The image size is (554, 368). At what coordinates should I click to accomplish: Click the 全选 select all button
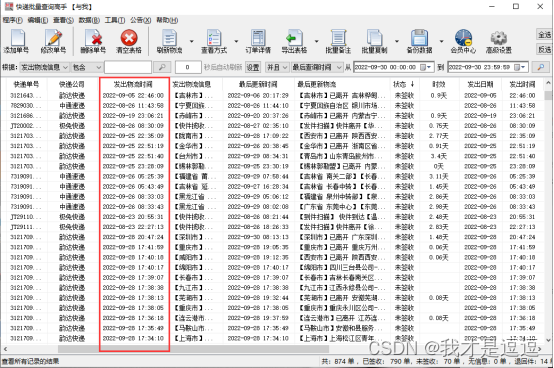(544, 35)
